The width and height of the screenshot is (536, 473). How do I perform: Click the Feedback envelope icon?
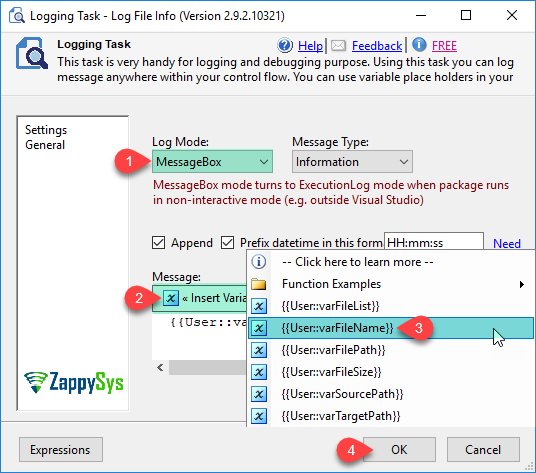click(338, 45)
